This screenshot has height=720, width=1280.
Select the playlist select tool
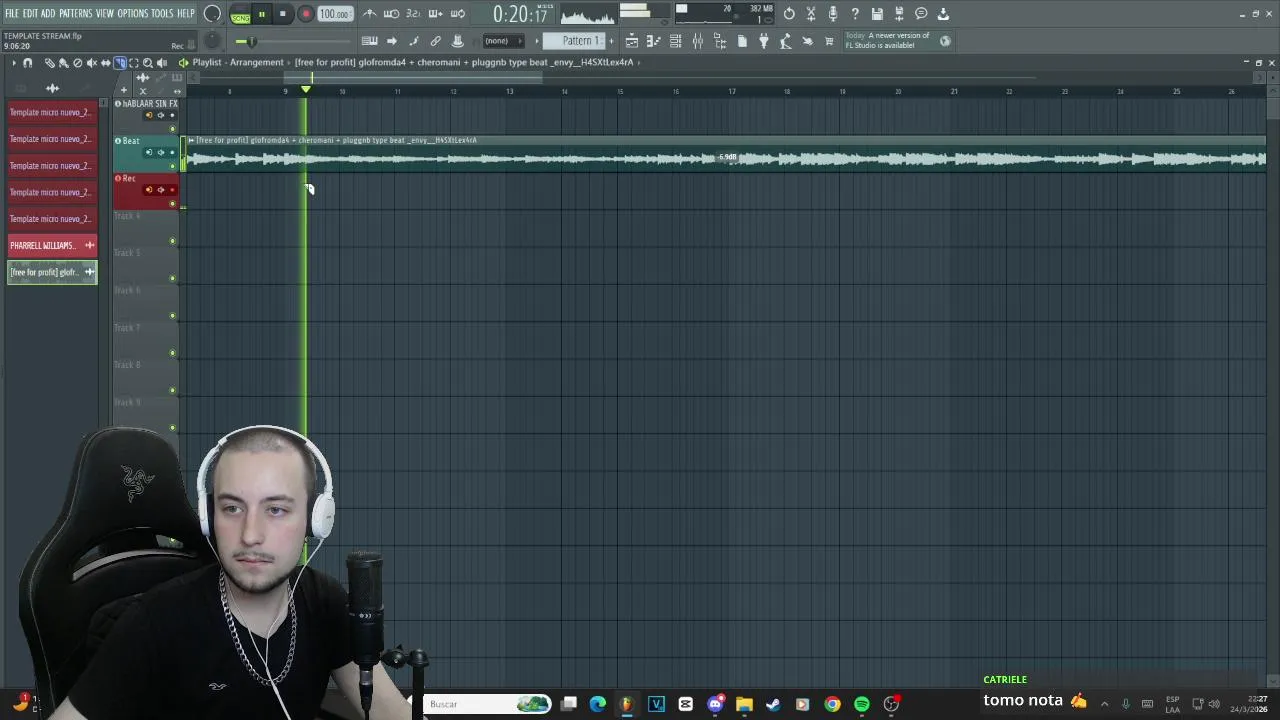[133, 63]
